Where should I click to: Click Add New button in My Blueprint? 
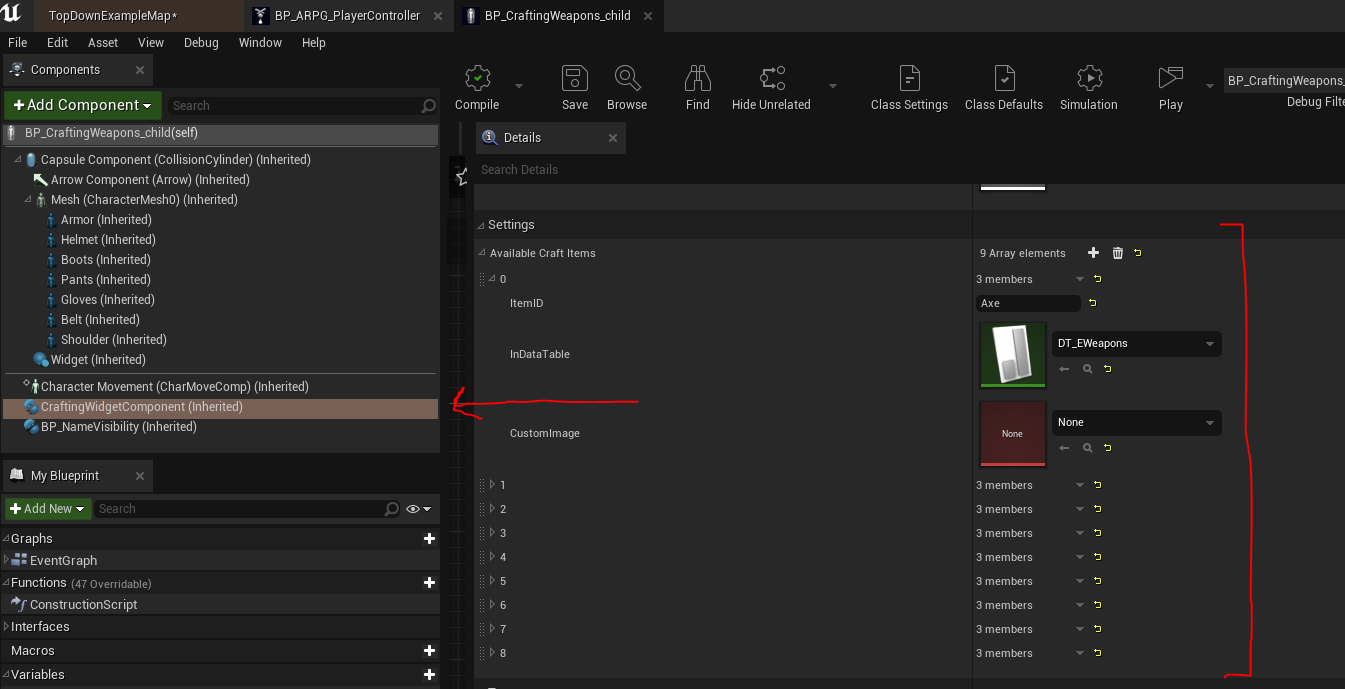48,509
